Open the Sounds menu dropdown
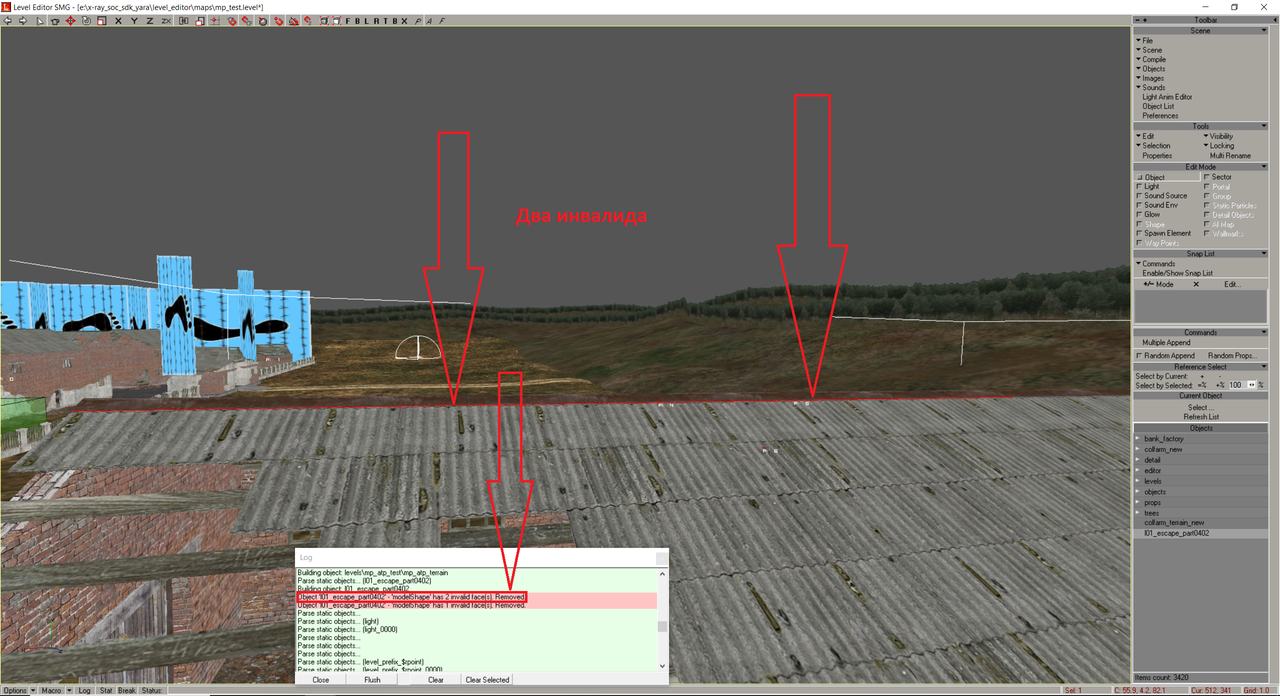 1150,88
